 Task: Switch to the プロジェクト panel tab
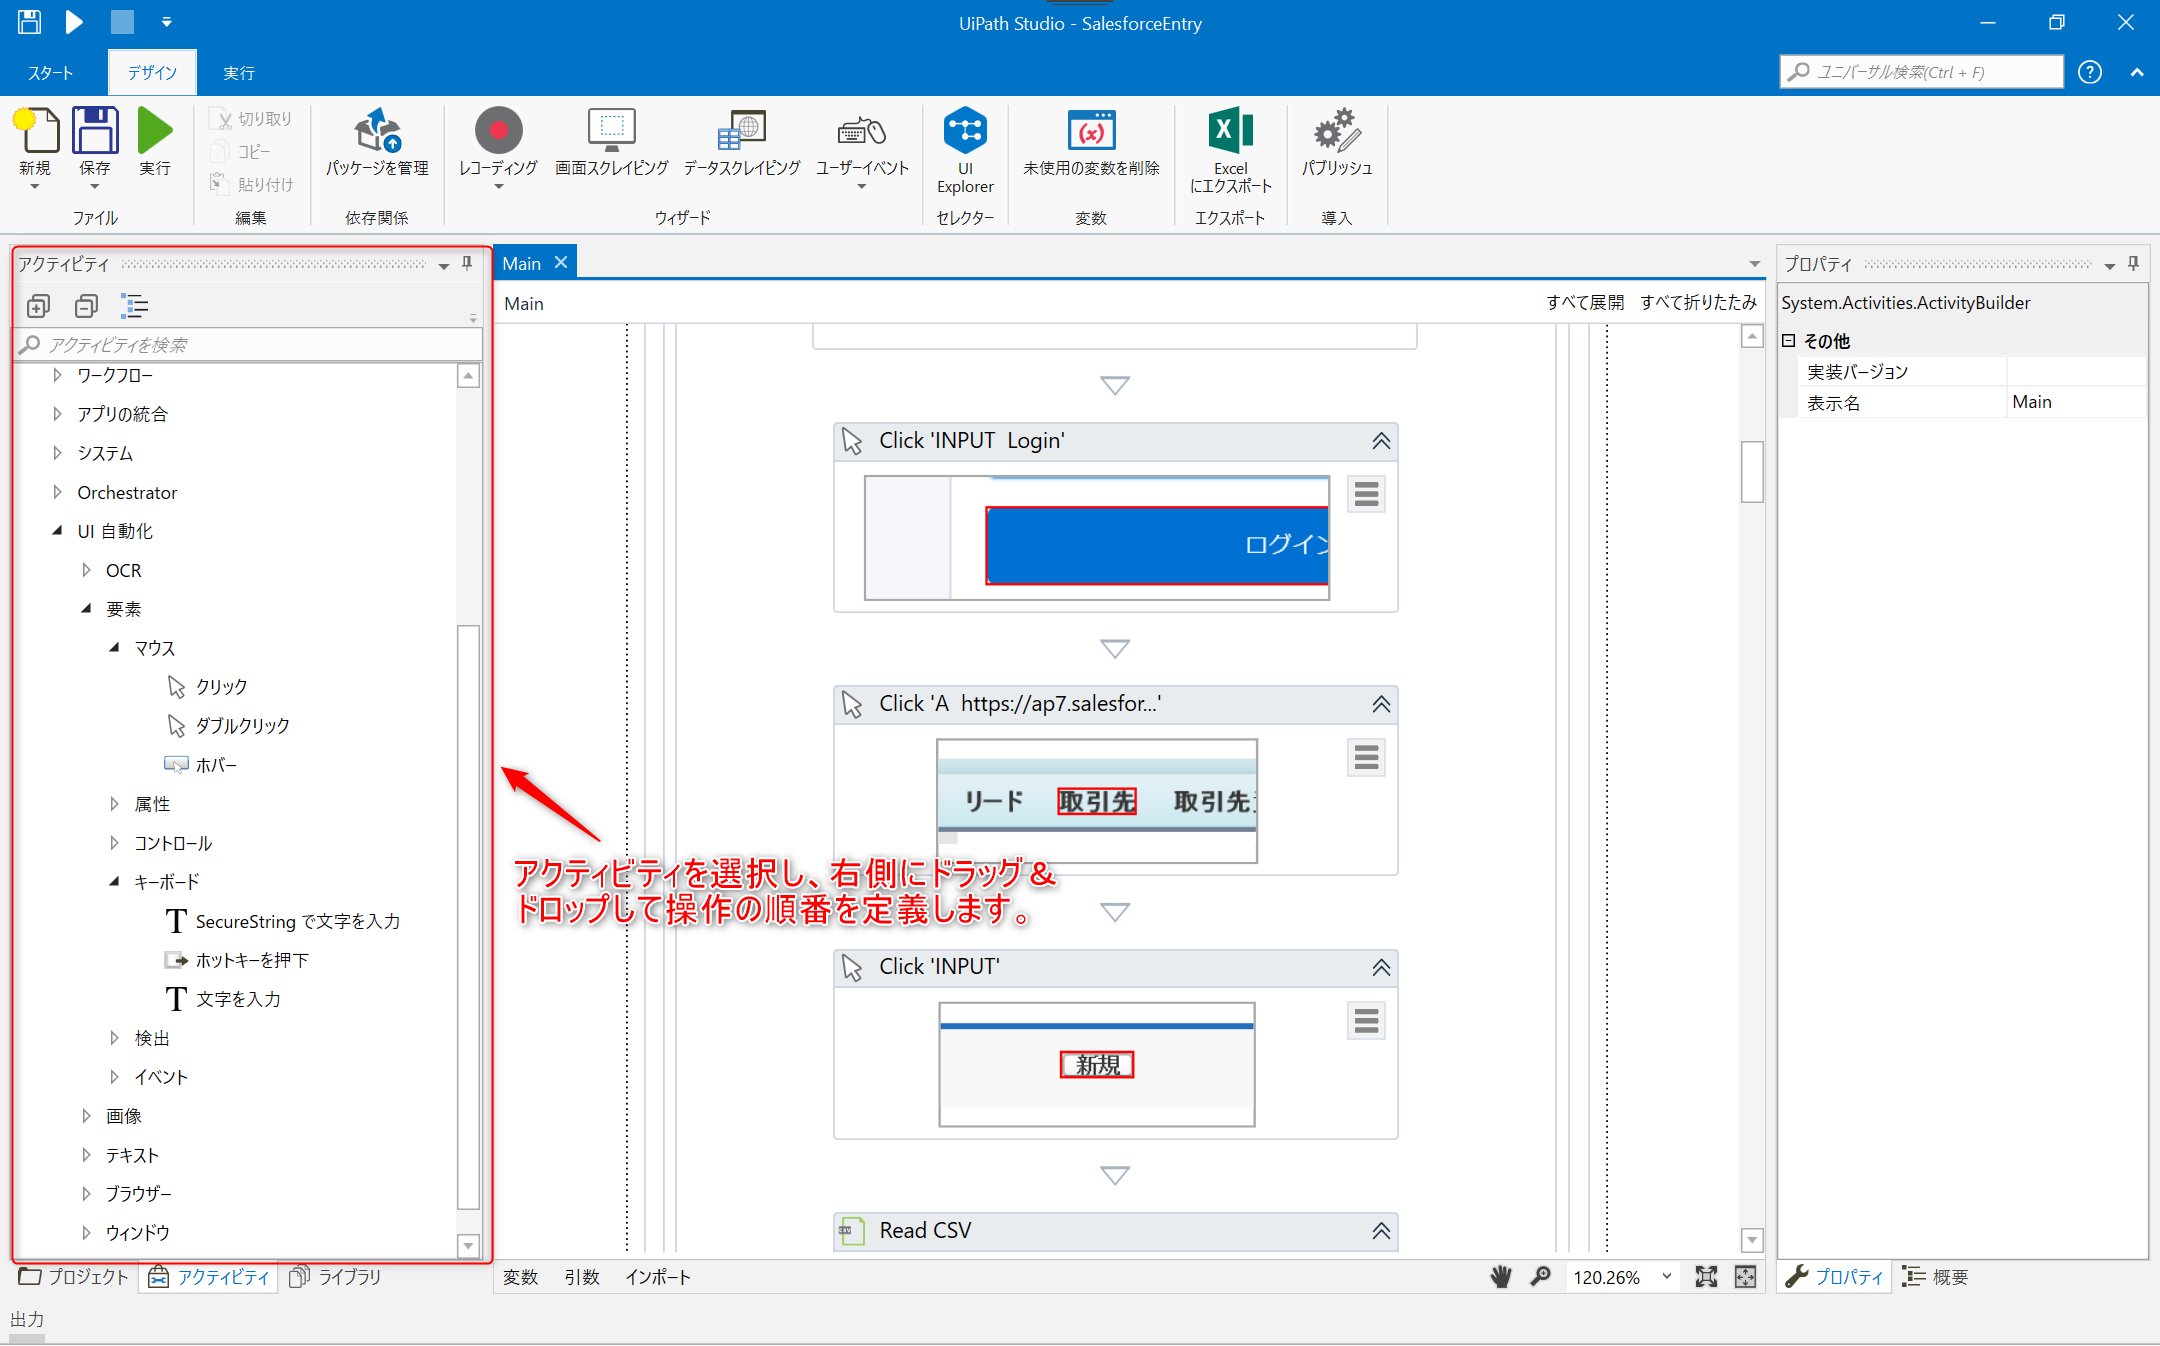click(x=74, y=1277)
